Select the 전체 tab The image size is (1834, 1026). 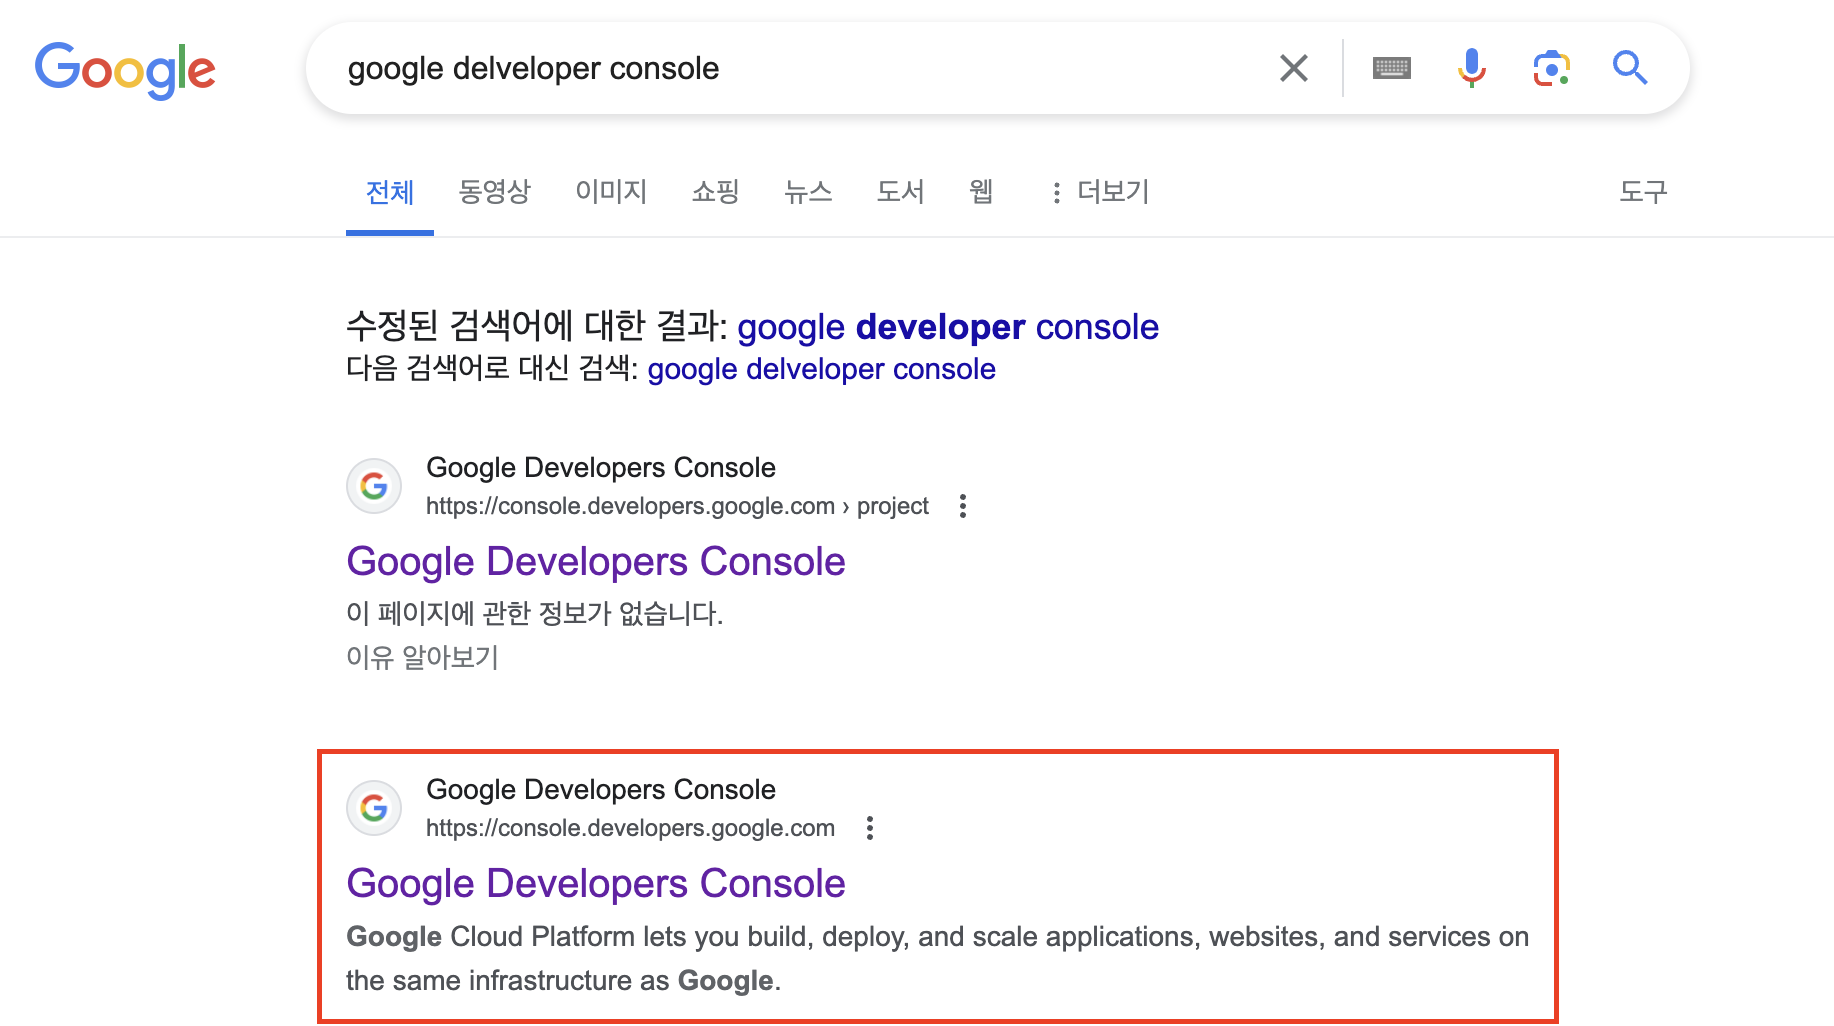point(390,191)
